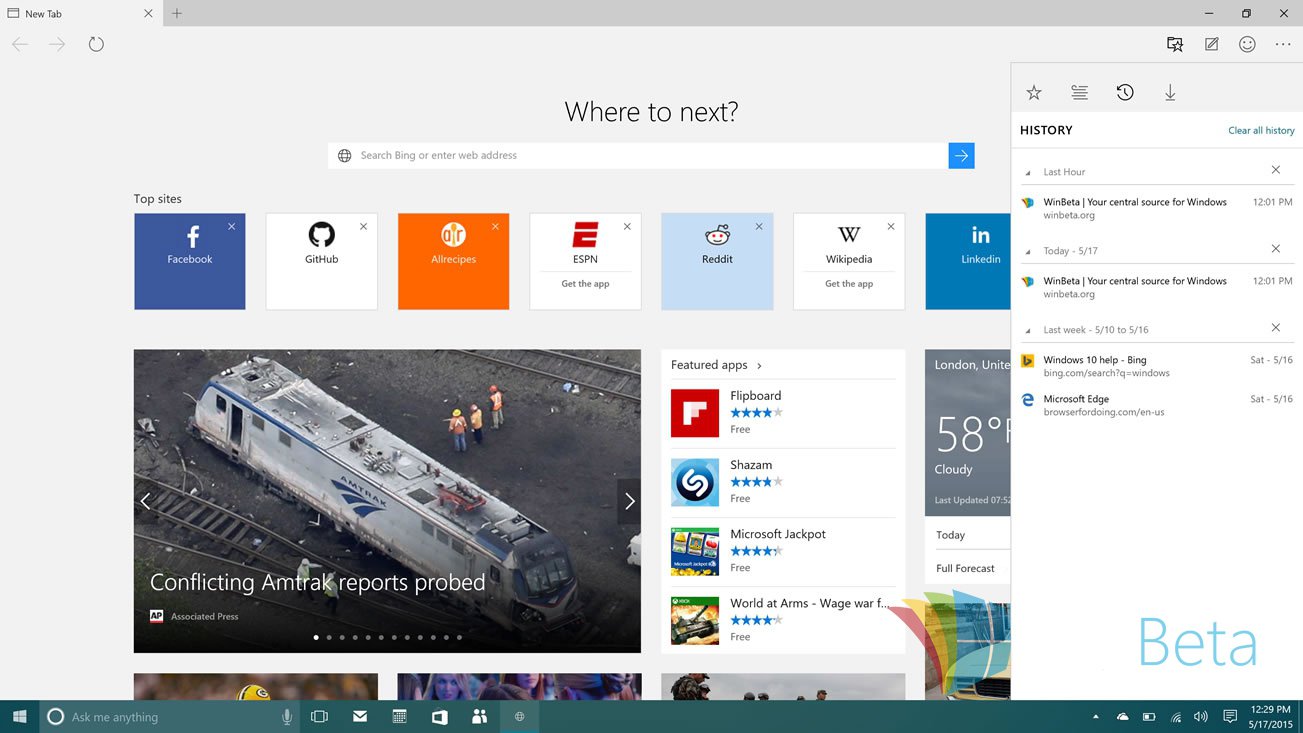Remove Reddit from top sites

coord(759,227)
